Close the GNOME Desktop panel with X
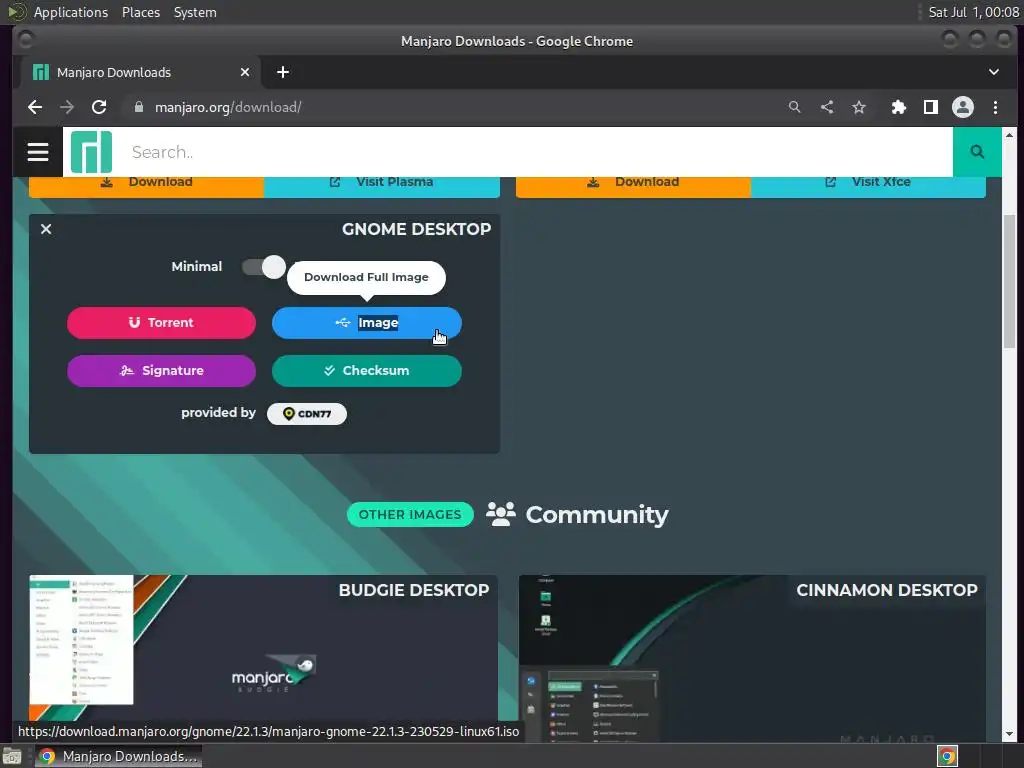Viewport: 1024px width, 768px height. (x=46, y=229)
